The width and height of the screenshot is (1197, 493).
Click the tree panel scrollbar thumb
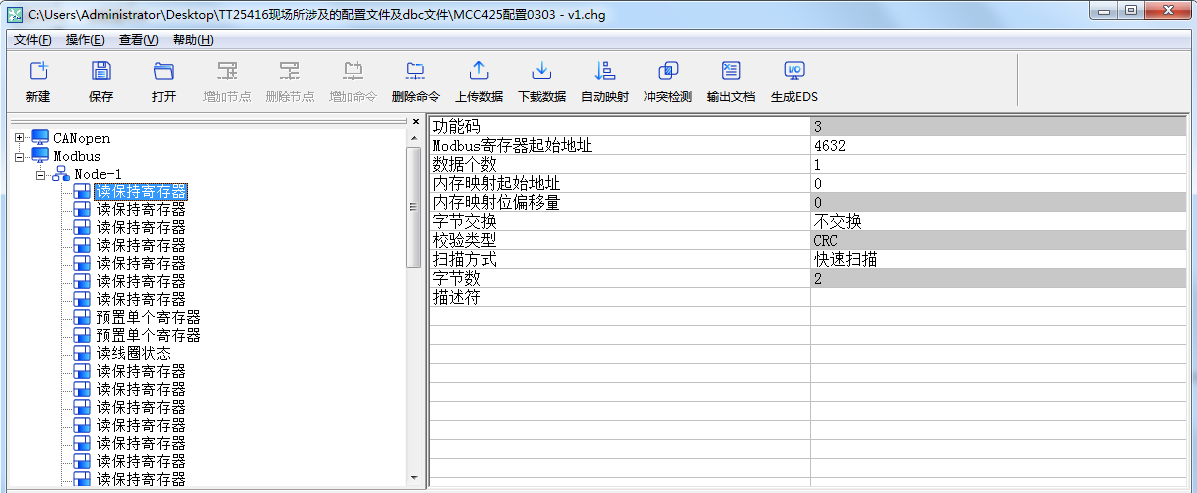[415, 207]
